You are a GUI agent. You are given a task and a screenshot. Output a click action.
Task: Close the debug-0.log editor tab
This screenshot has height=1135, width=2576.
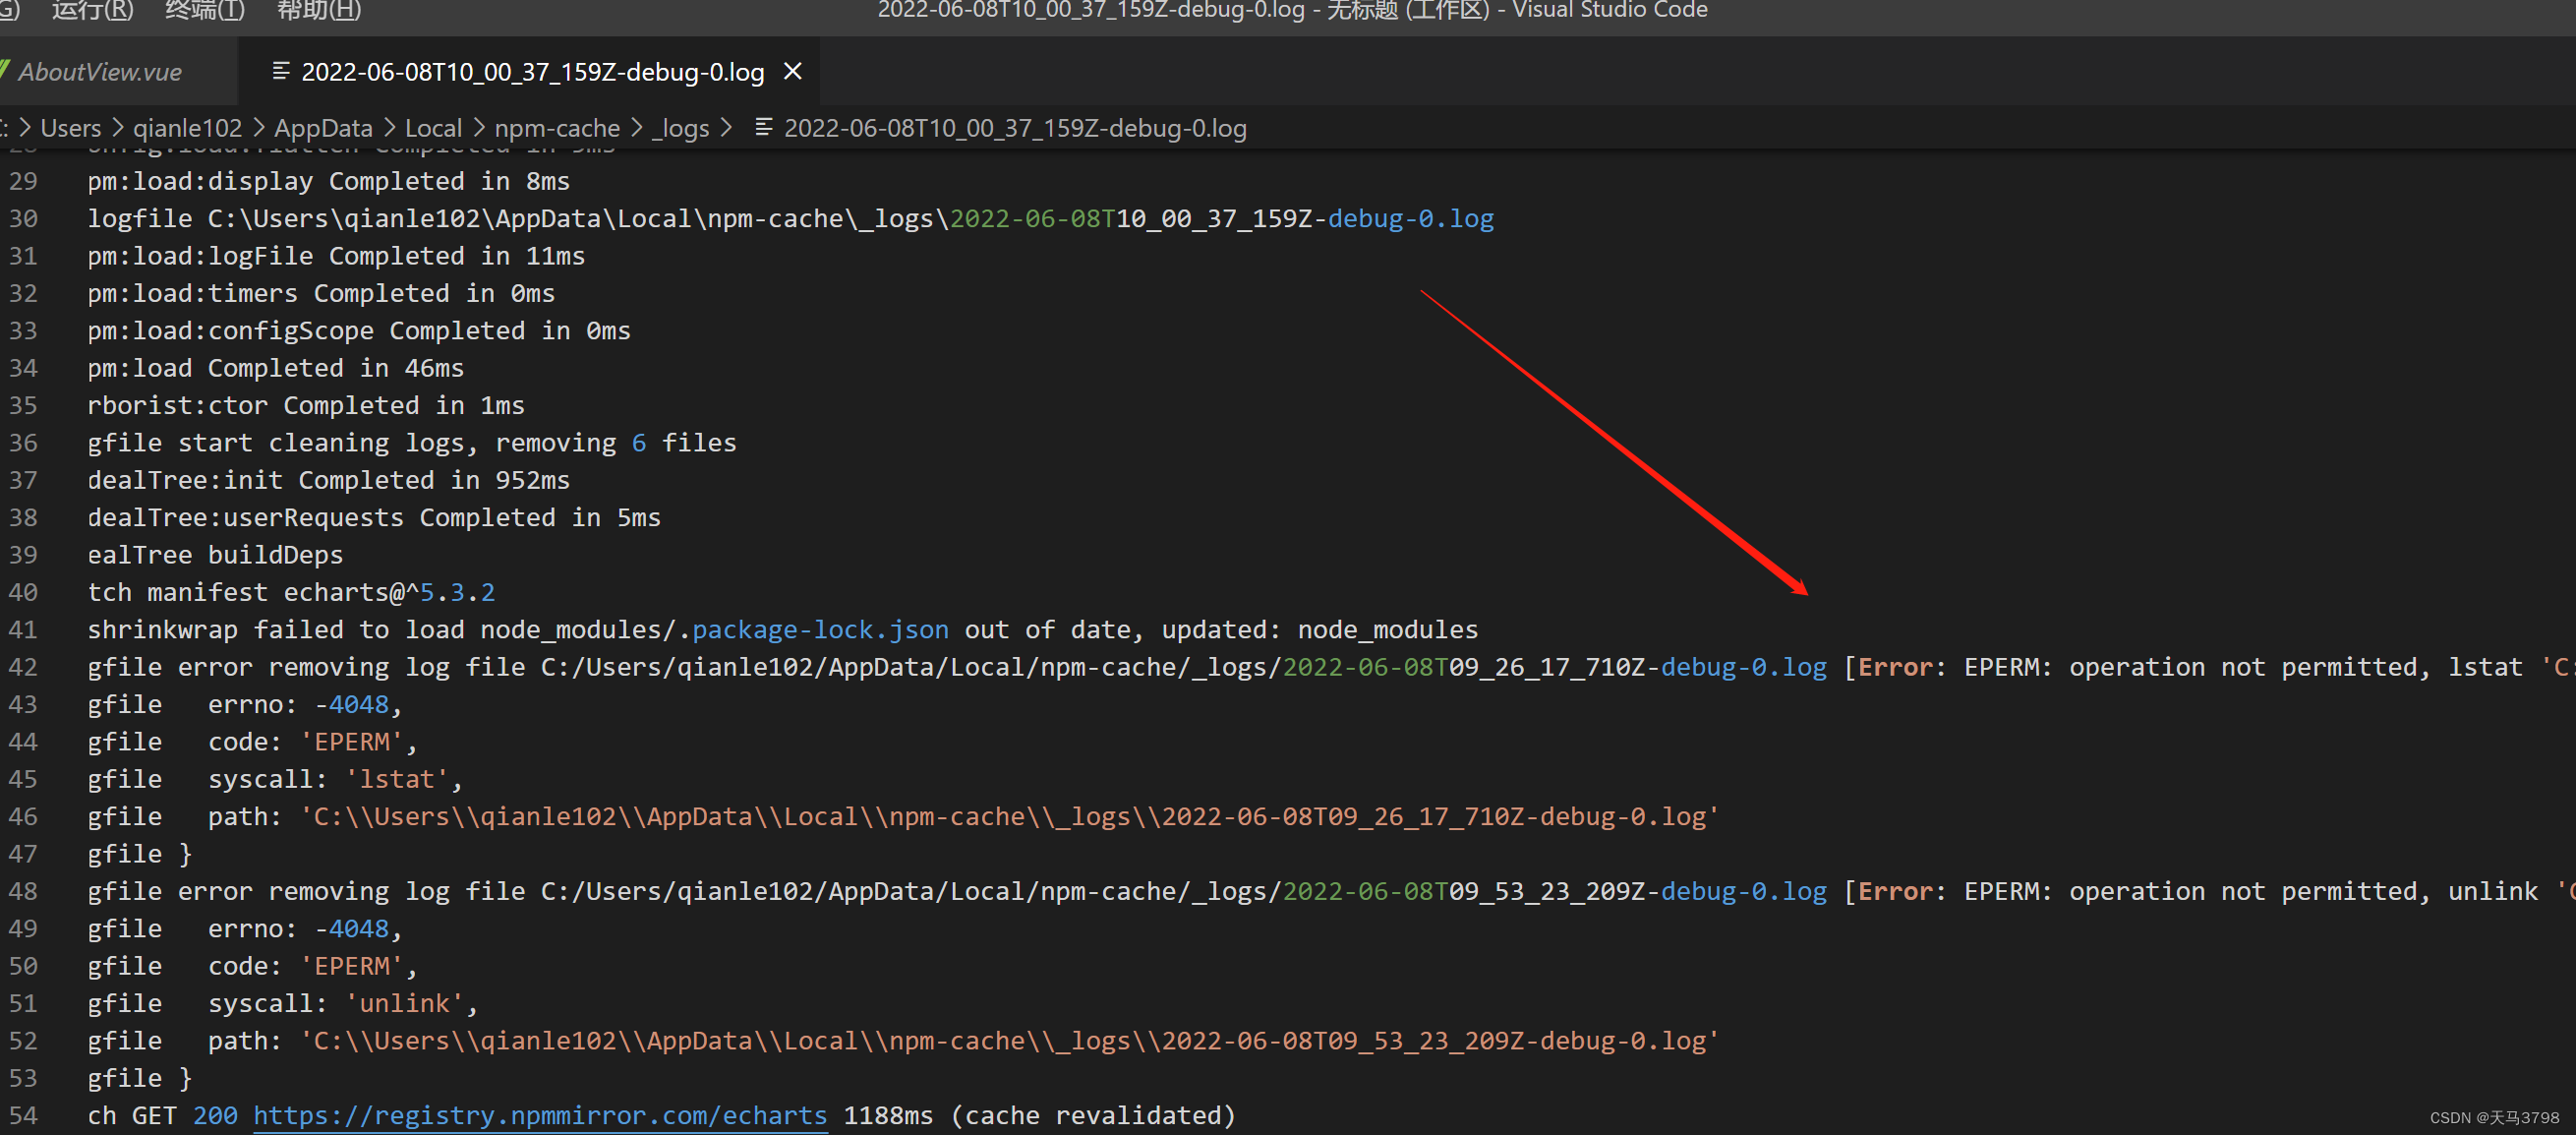pyautogui.click(x=793, y=72)
